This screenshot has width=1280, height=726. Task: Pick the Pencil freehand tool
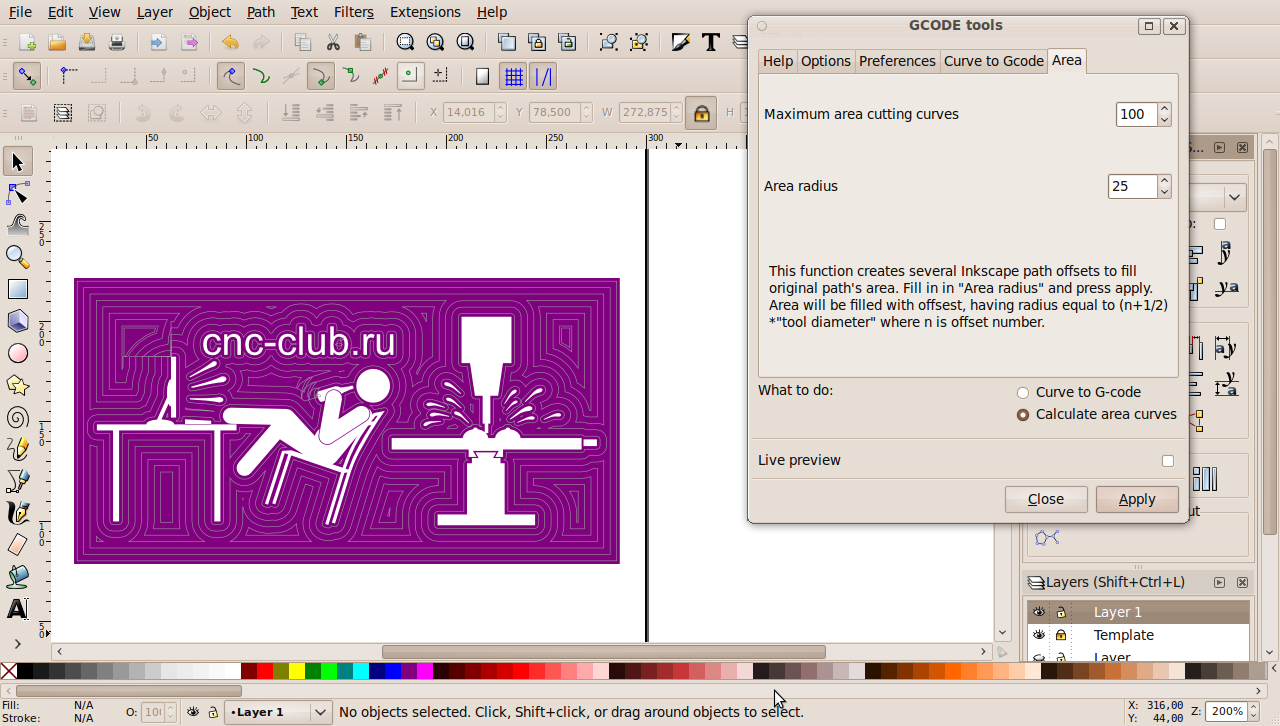[x=18, y=449]
